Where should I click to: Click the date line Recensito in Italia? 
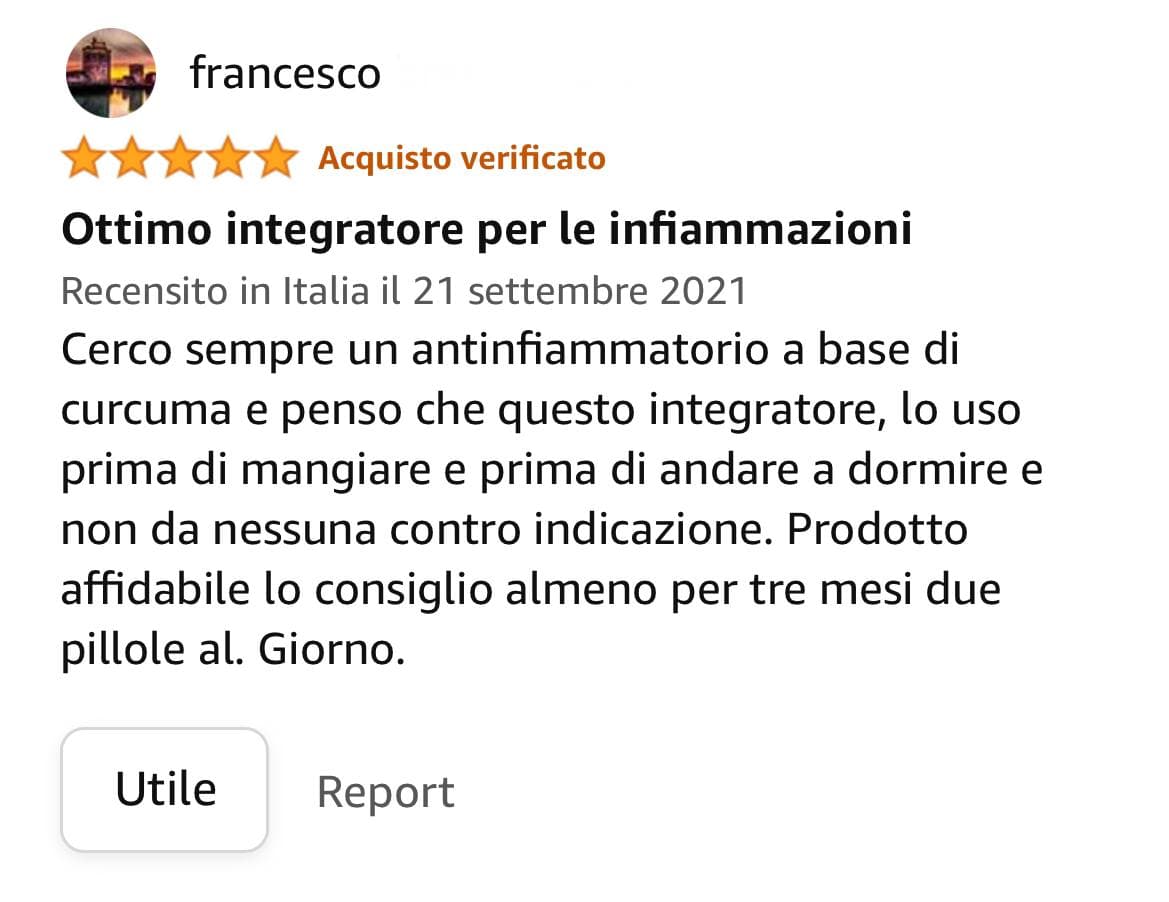404,291
